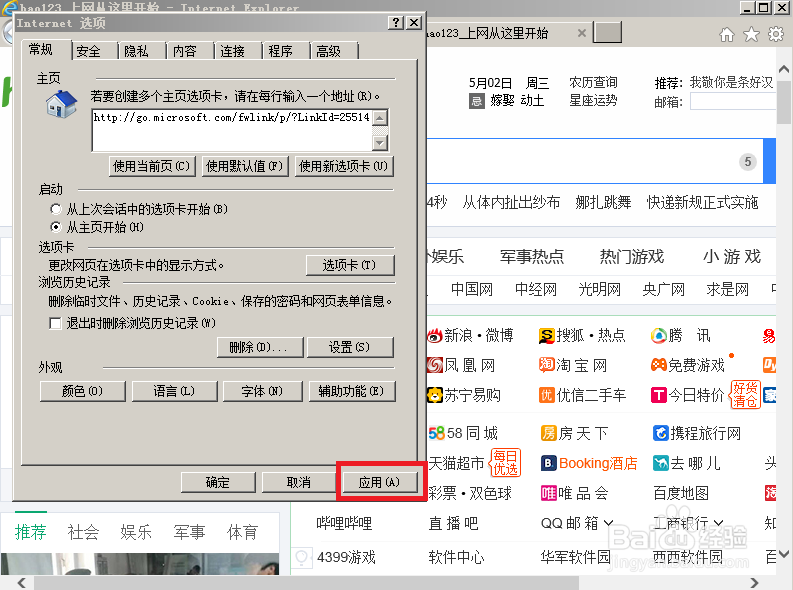The height and width of the screenshot is (590, 793).
Task: Click 使用新选项卡(U) button
Action: click(x=344, y=166)
